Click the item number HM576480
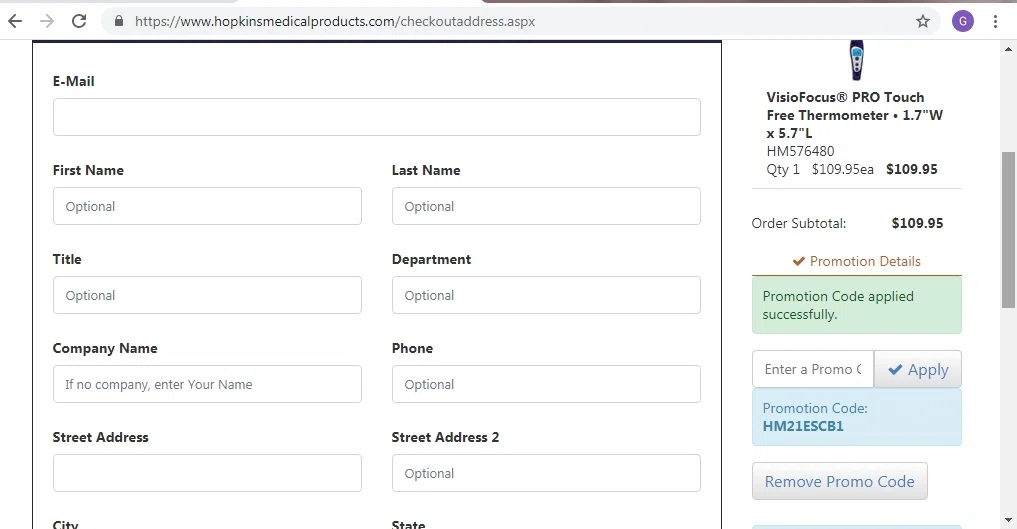 point(800,151)
